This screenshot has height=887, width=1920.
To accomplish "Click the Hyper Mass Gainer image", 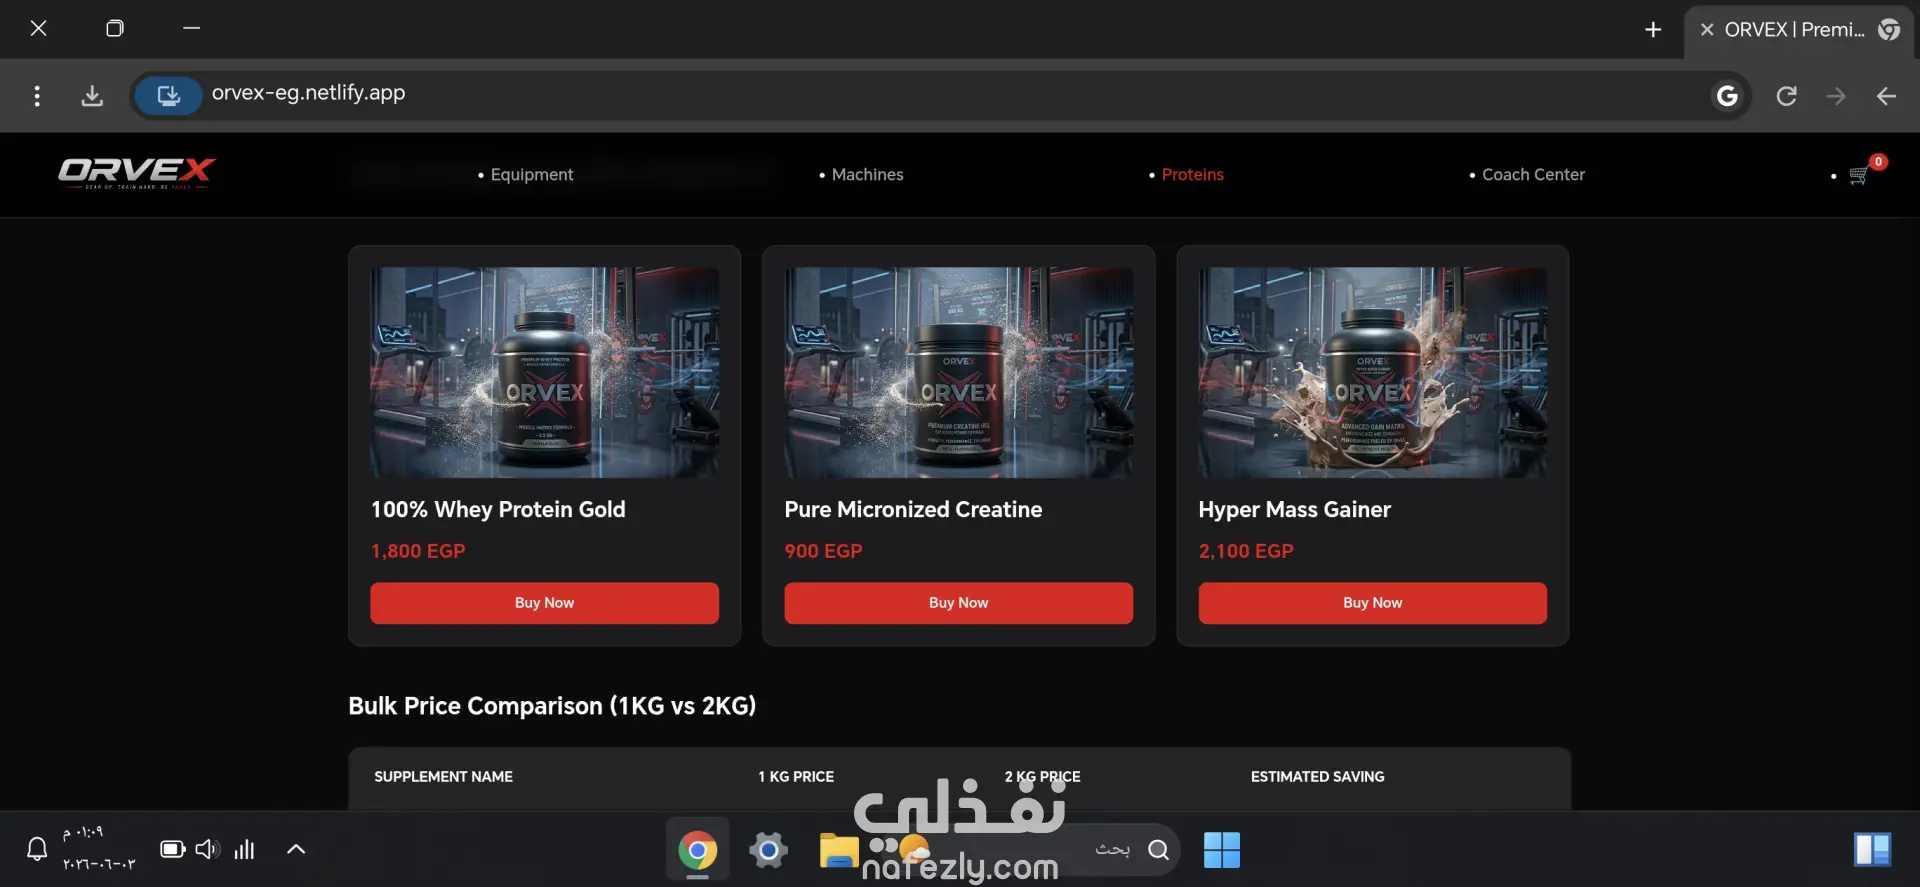I will tap(1372, 372).
